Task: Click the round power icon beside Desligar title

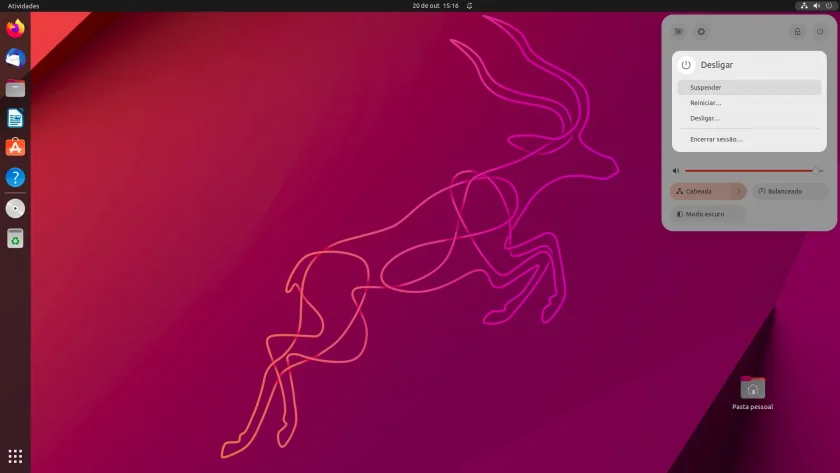Action: (x=686, y=65)
